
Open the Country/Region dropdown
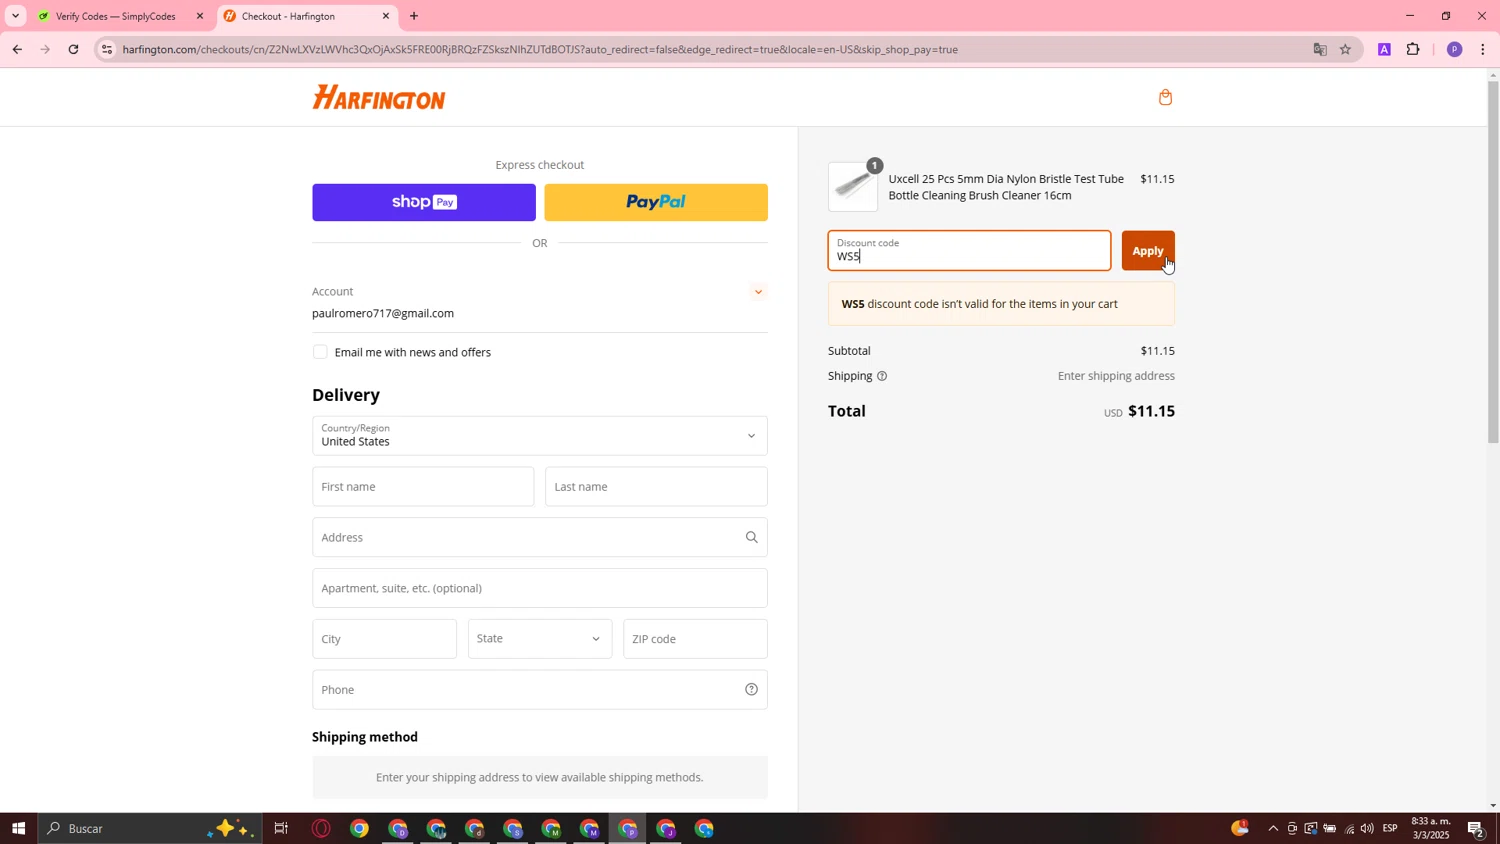[540, 436]
